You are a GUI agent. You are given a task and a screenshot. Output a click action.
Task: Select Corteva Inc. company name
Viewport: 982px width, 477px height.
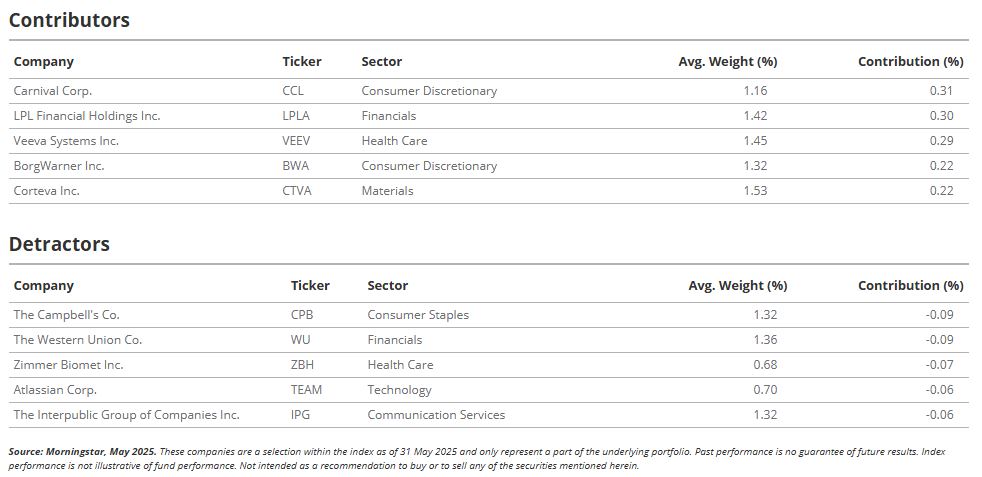(x=47, y=191)
